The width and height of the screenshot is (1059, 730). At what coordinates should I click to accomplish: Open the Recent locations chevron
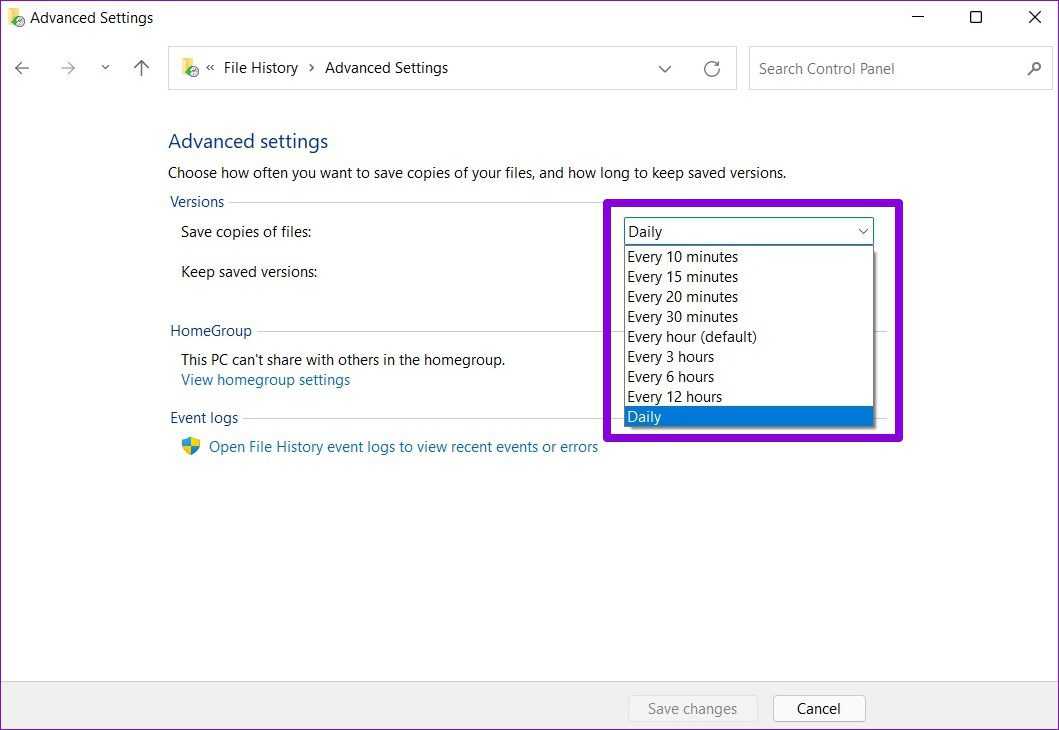point(105,68)
